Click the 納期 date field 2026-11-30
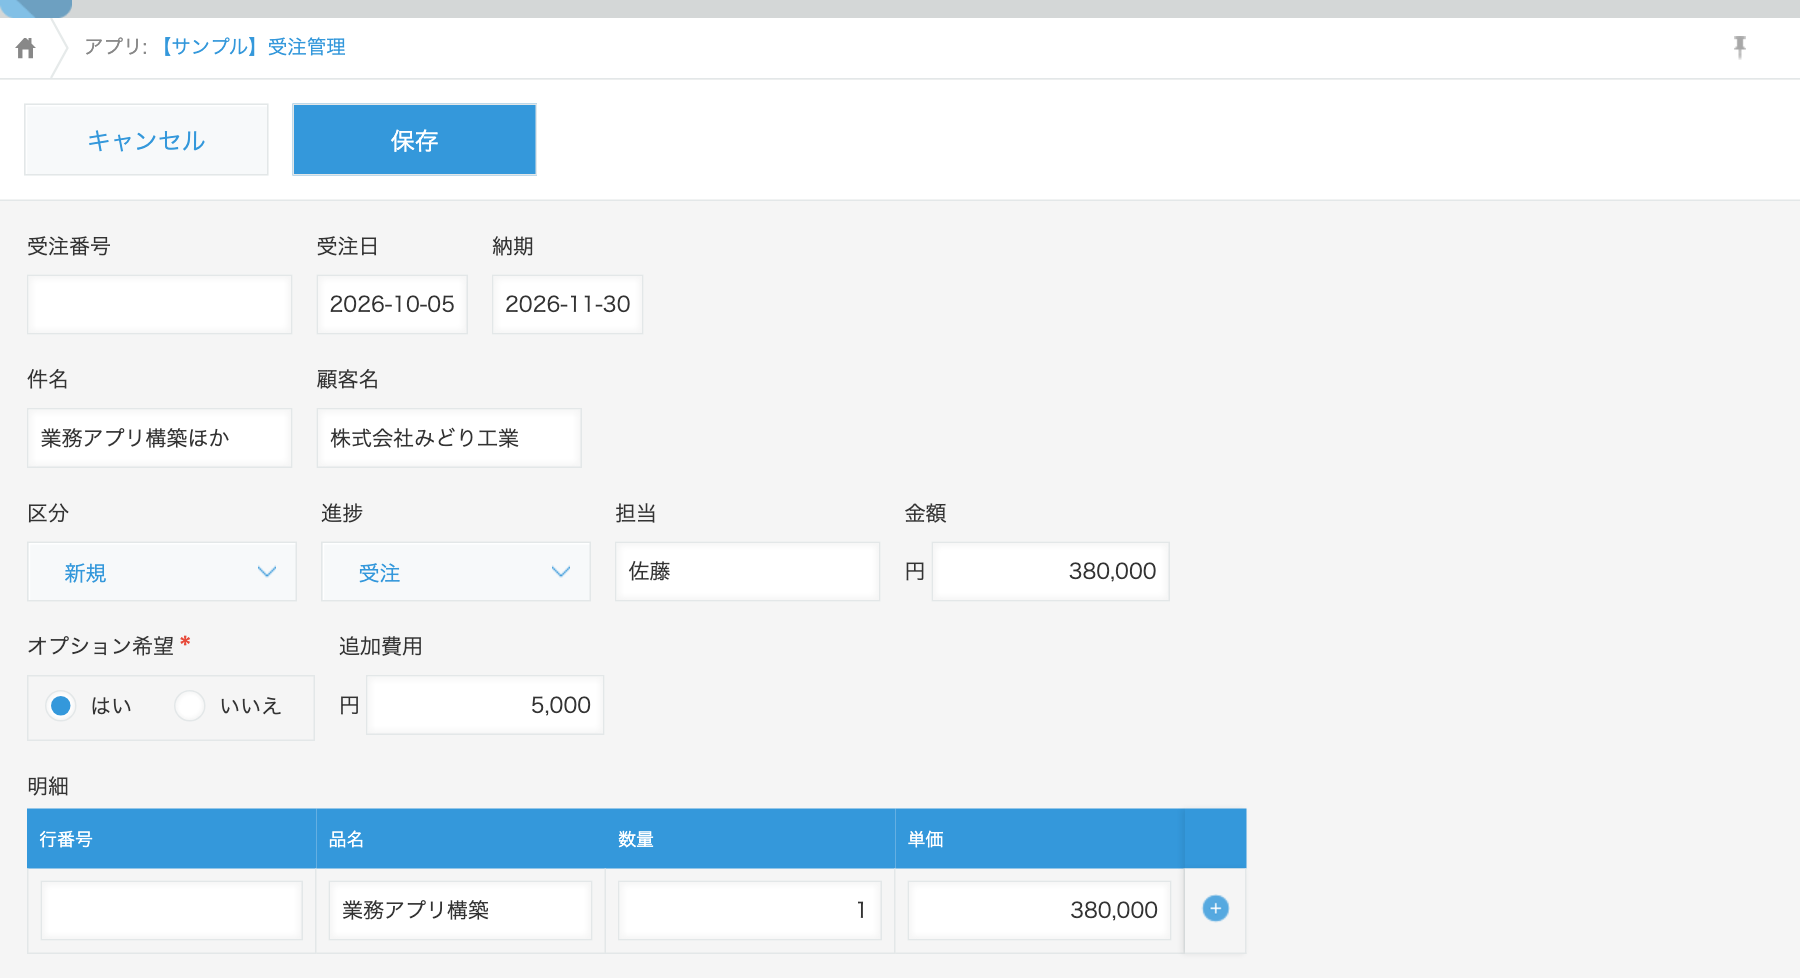The width and height of the screenshot is (1800, 978). point(567,304)
